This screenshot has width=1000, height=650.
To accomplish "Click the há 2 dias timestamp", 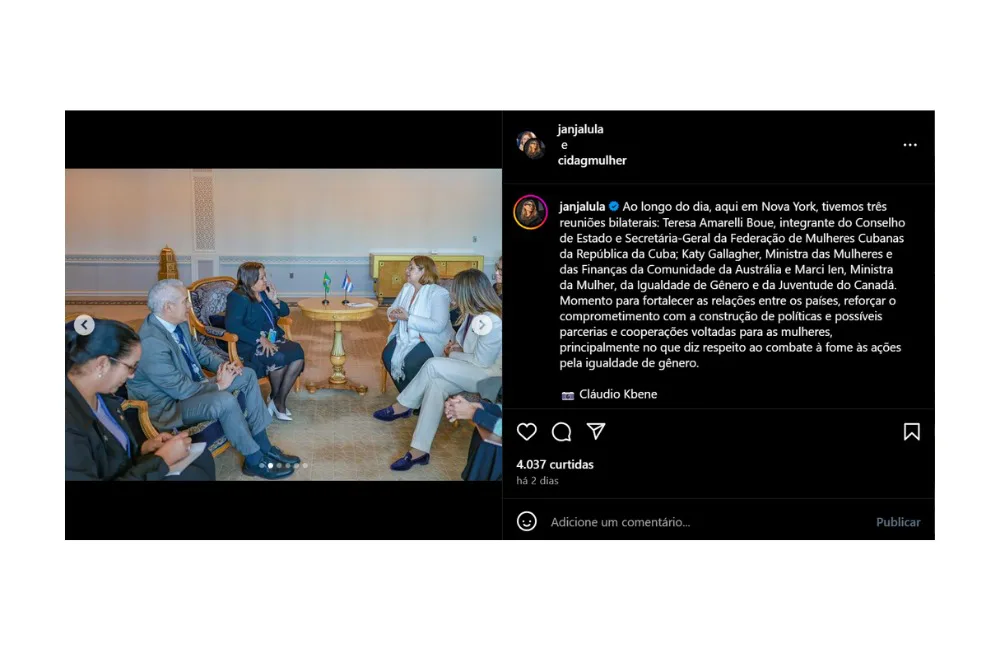I will point(537,480).
